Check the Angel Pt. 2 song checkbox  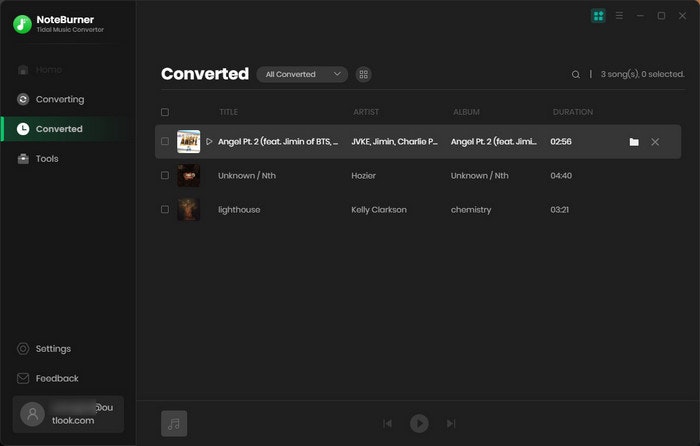coord(165,142)
